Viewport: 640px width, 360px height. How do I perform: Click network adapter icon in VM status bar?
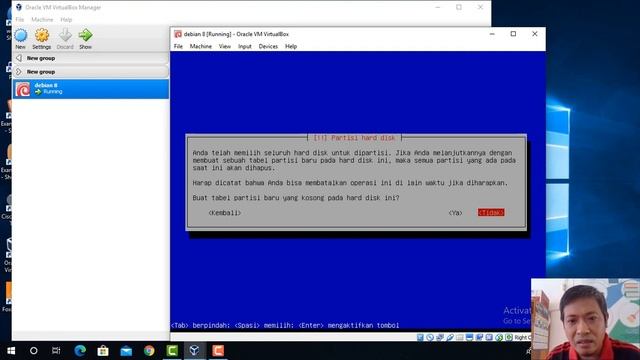click(x=440, y=338)
